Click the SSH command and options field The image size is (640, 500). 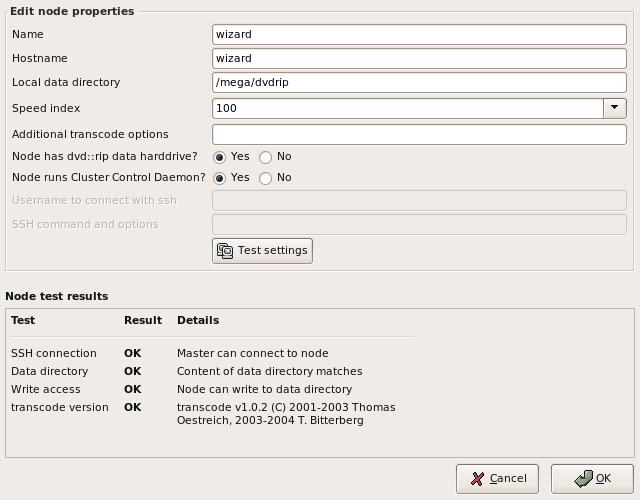coord(419,224)
